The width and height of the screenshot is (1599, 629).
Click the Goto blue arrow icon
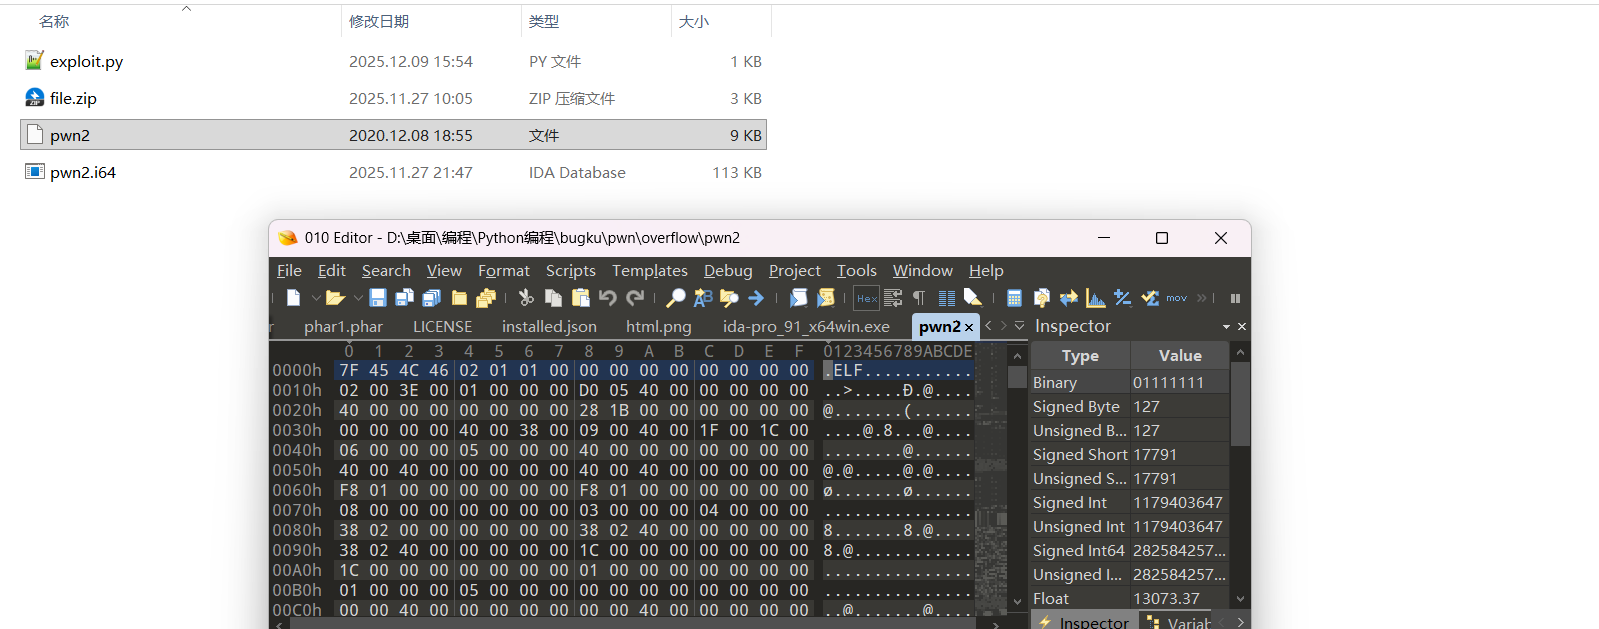coord(756,298)
